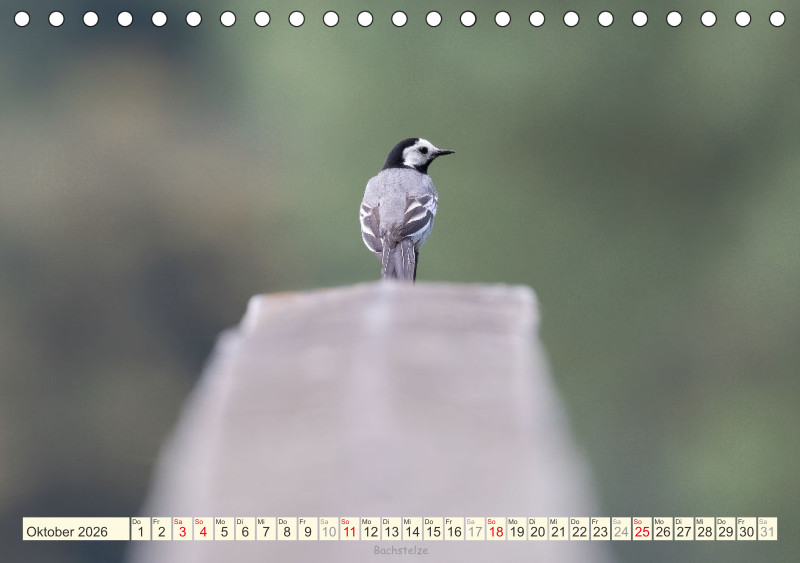Select Thursday 1 in the calendar strip
Screen dimensions: 800x563
tap(140, 531)
